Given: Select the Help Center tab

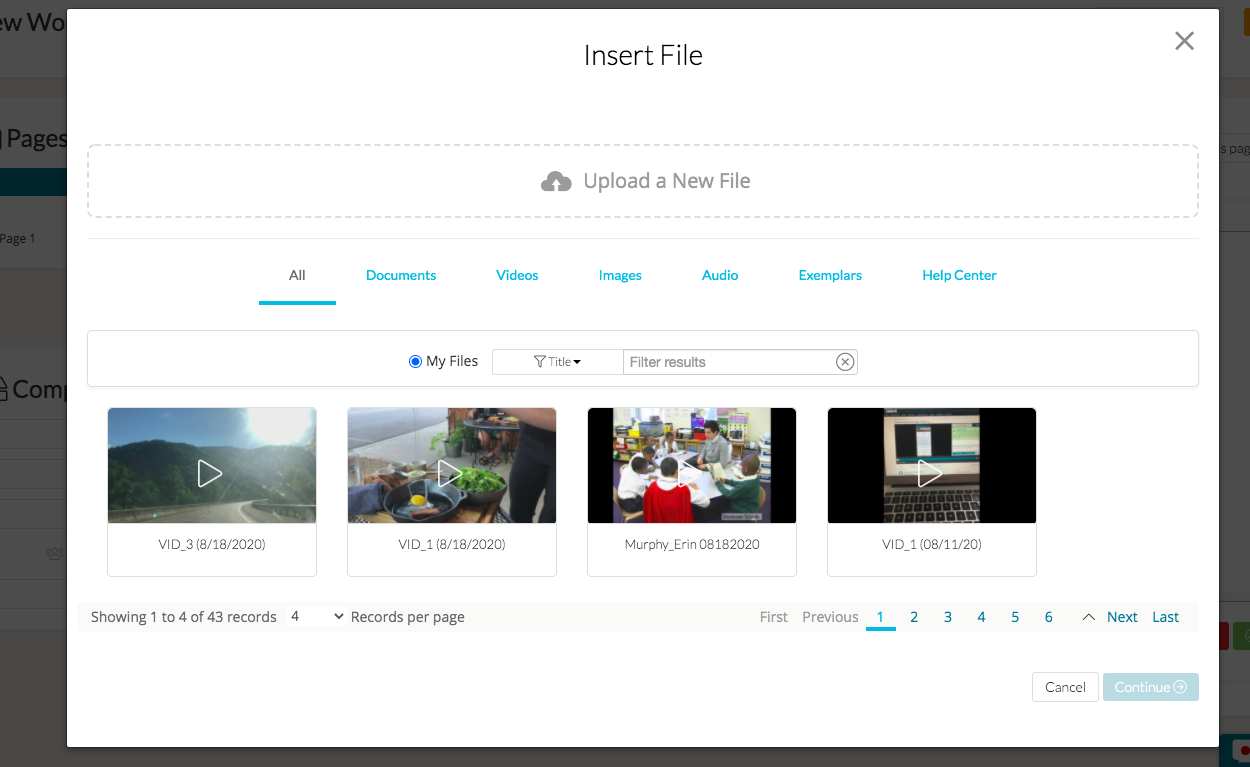Looking at the screenshot, I should point(959,275).
